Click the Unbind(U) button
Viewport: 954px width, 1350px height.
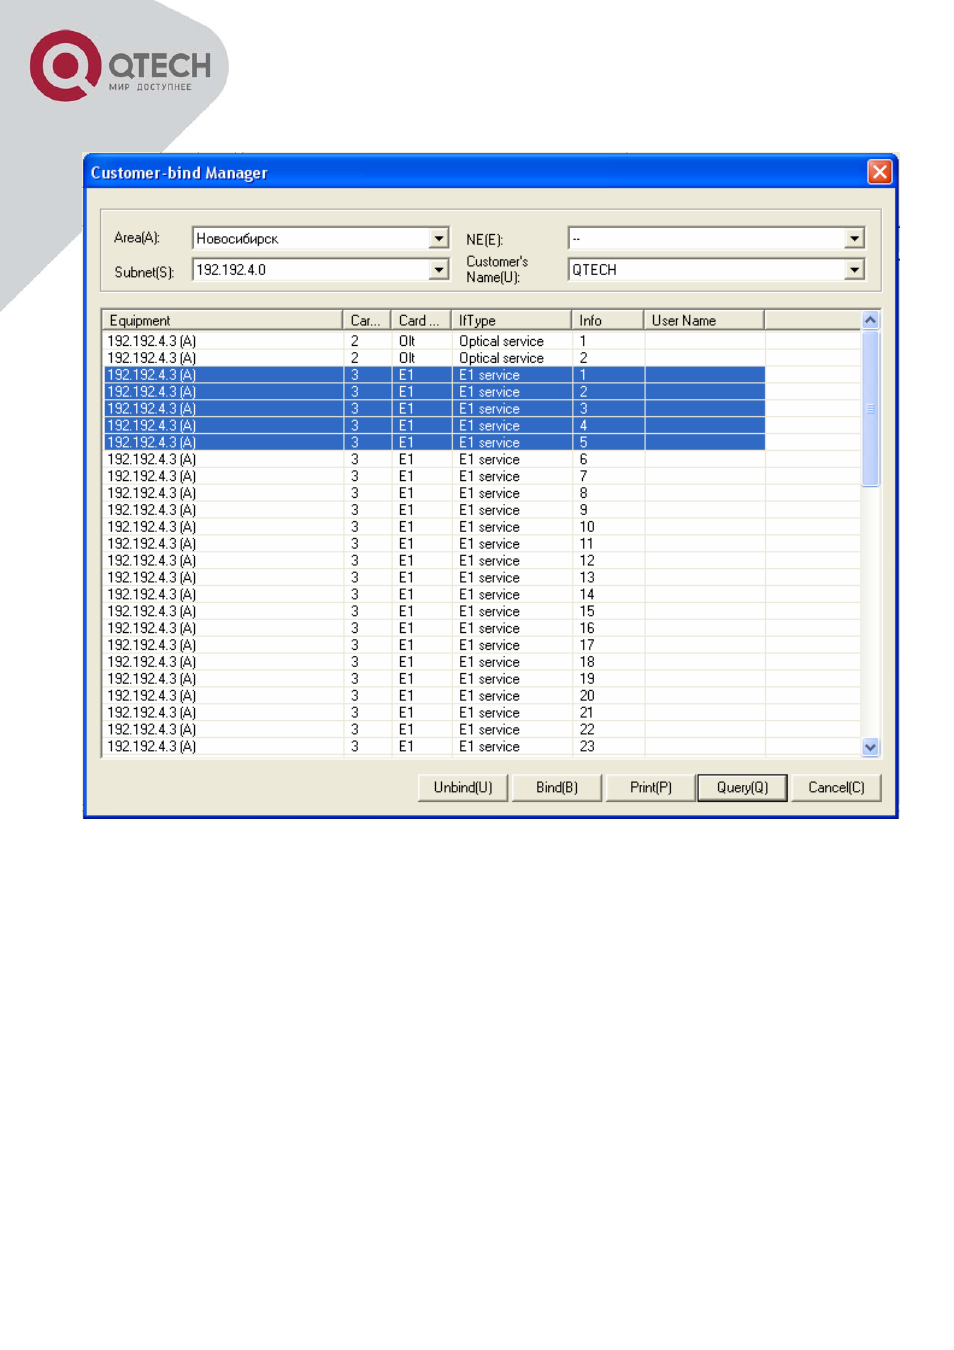tap(463, 788)
